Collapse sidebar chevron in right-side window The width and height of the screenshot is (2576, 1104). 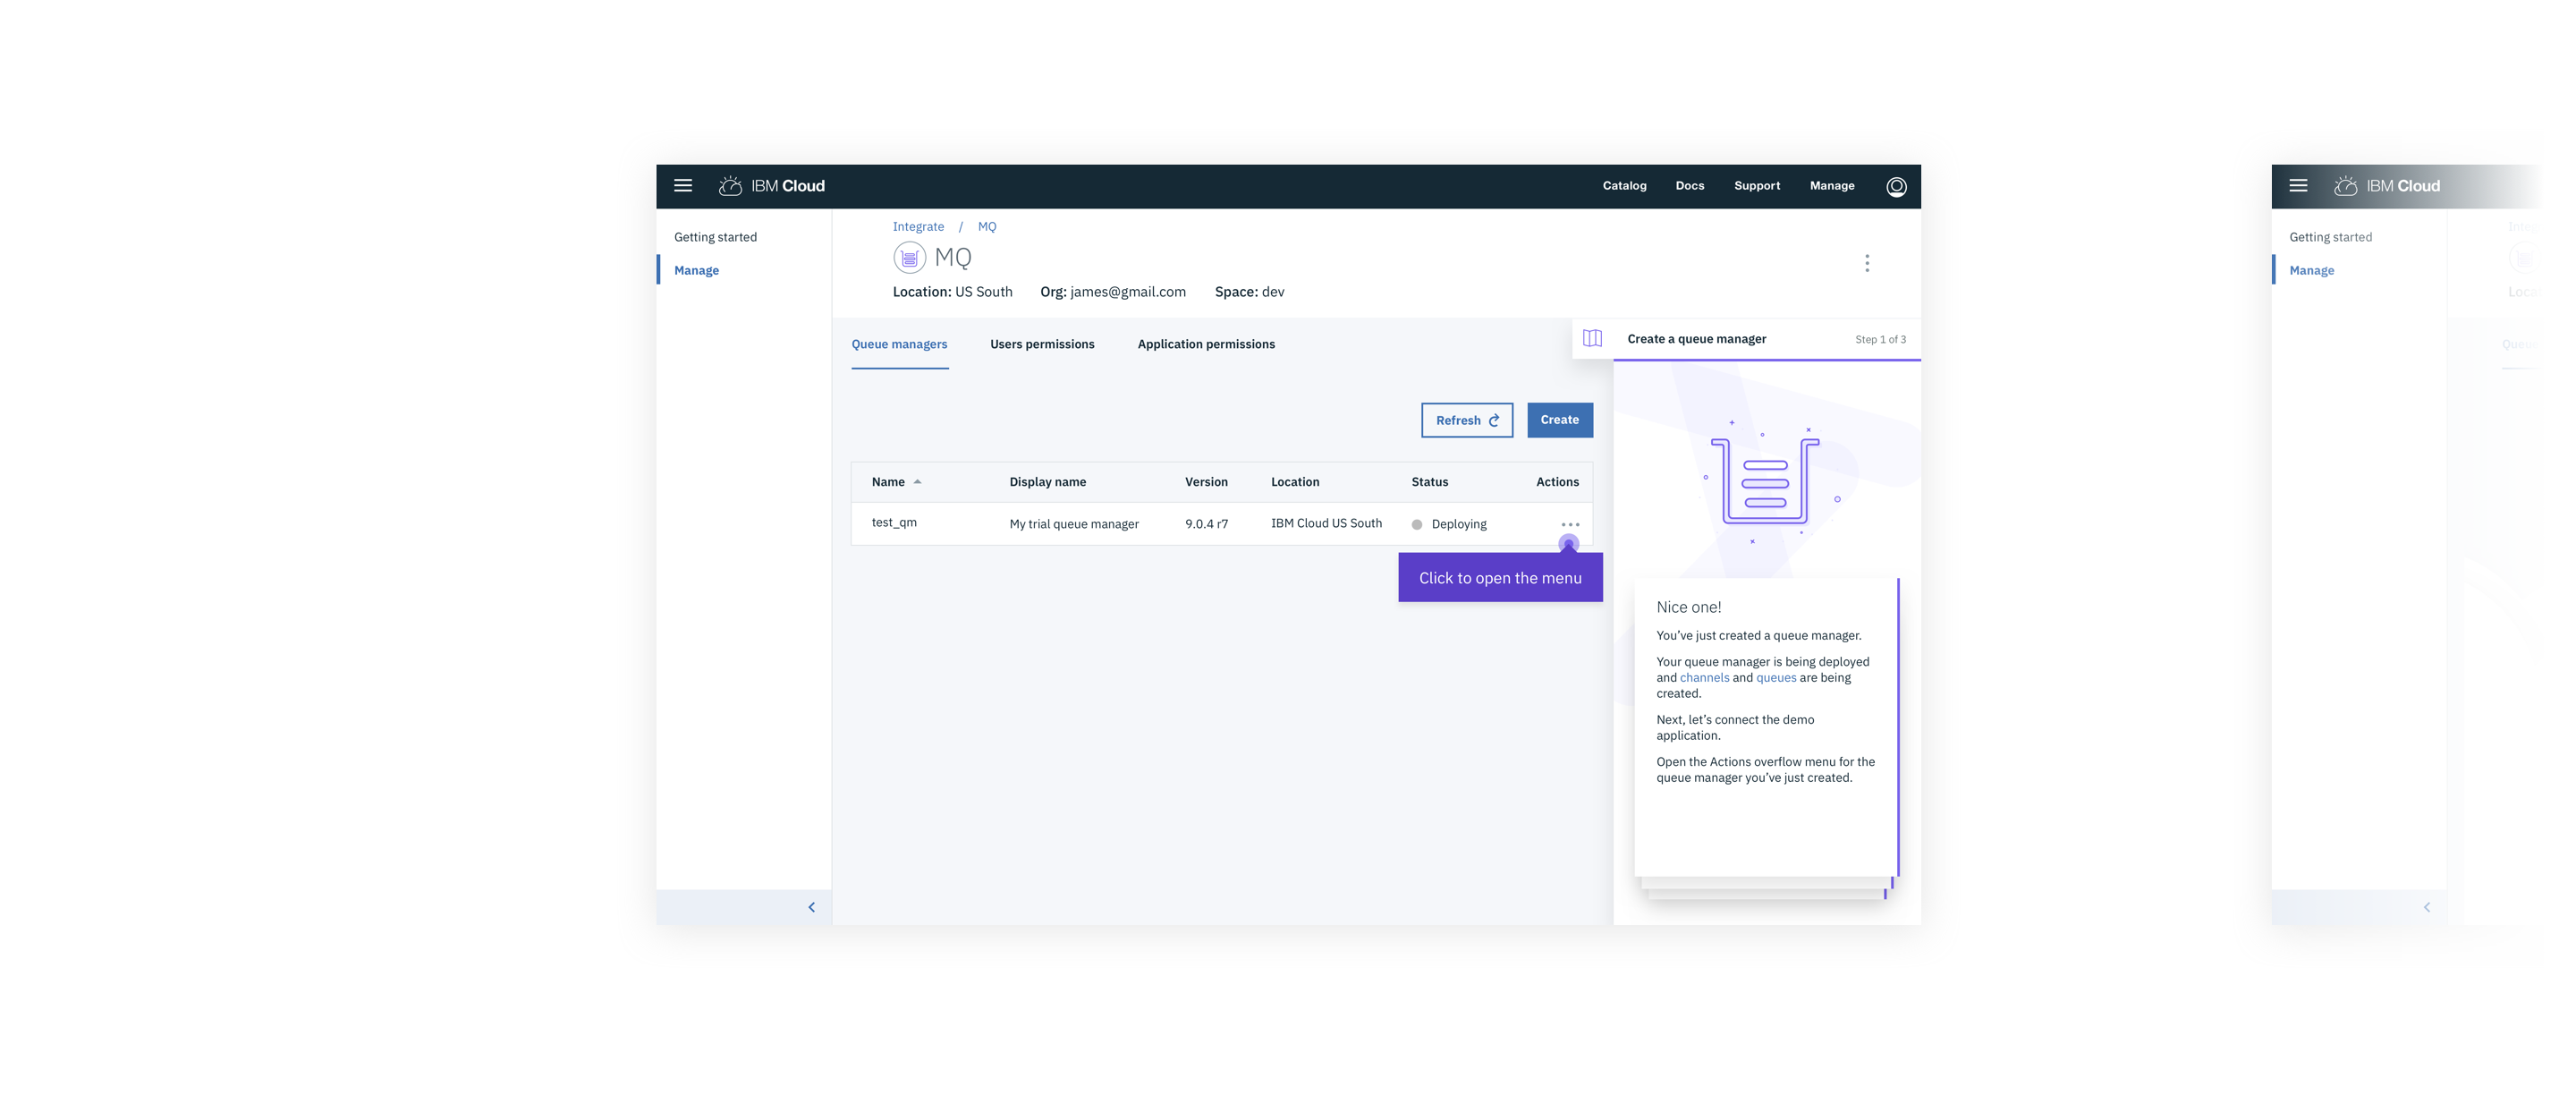pyautogui.click(x=2426, y=907)
